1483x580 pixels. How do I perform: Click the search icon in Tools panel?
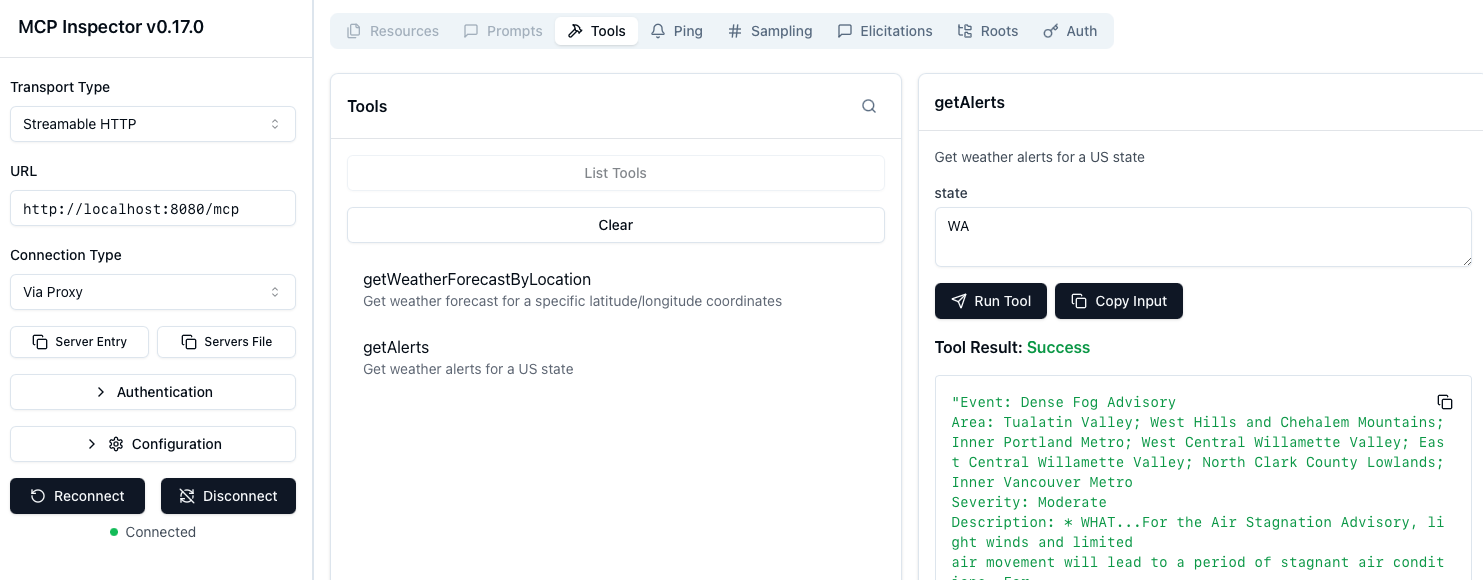869,107
